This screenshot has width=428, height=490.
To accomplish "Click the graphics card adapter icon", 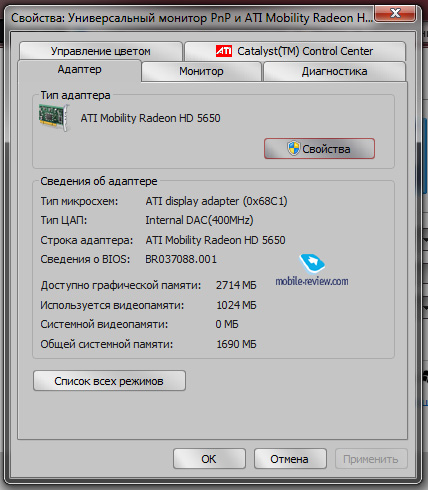I will 54,117.
